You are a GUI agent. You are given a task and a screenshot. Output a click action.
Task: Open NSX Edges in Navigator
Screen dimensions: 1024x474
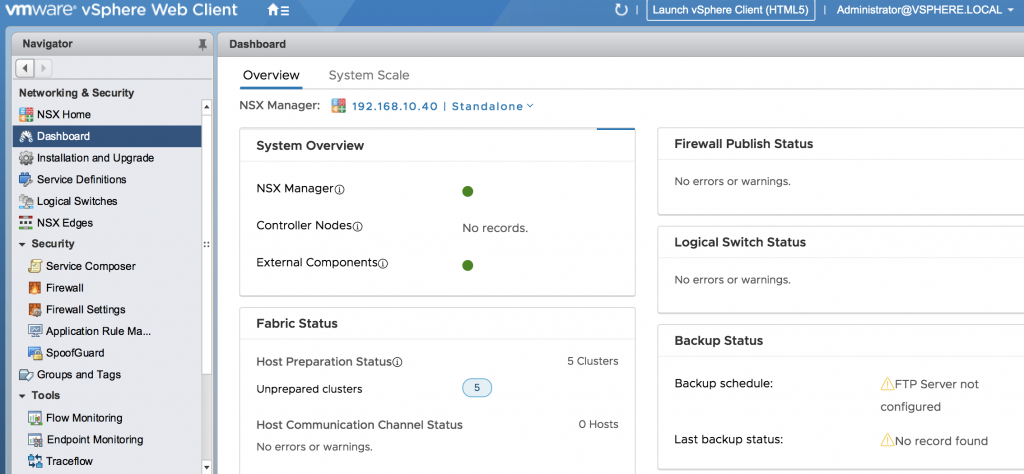point(65,223)
